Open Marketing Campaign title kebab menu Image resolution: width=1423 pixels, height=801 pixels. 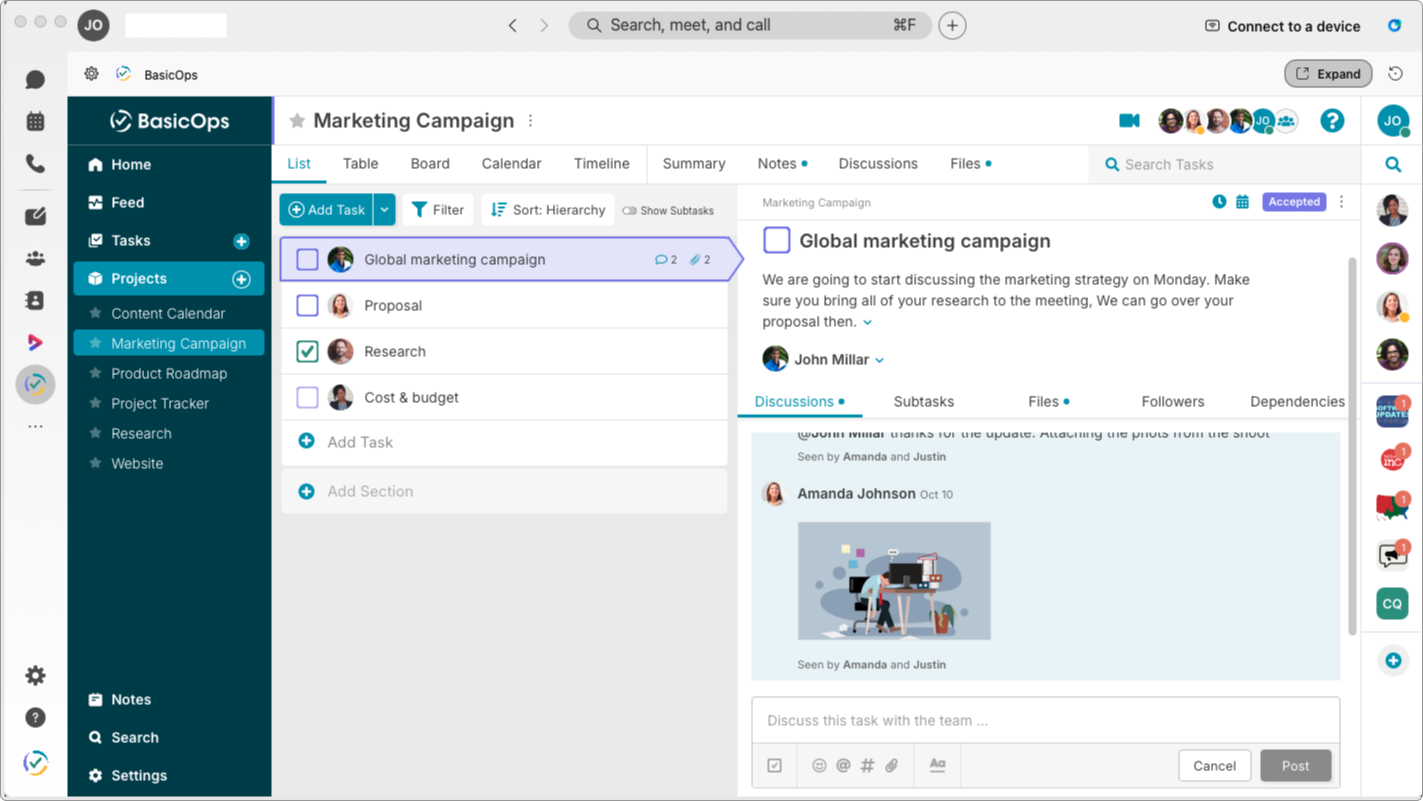coord(531,121)
